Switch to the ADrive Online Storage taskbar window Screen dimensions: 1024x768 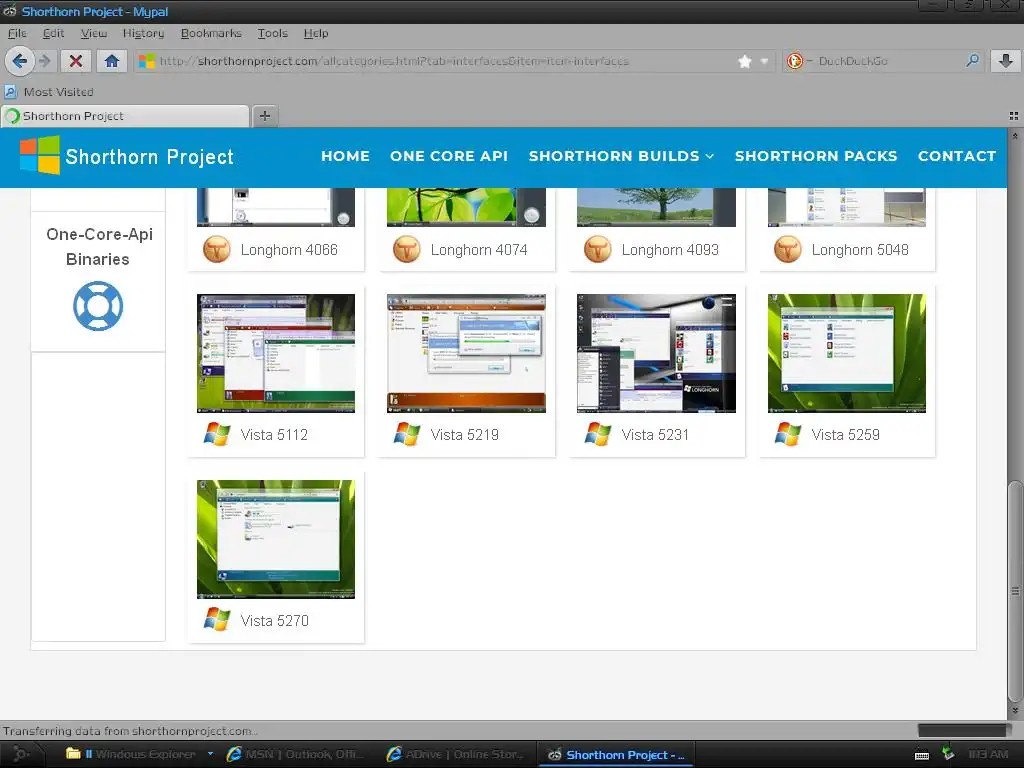pyautogui.click(x=456, y=754)
